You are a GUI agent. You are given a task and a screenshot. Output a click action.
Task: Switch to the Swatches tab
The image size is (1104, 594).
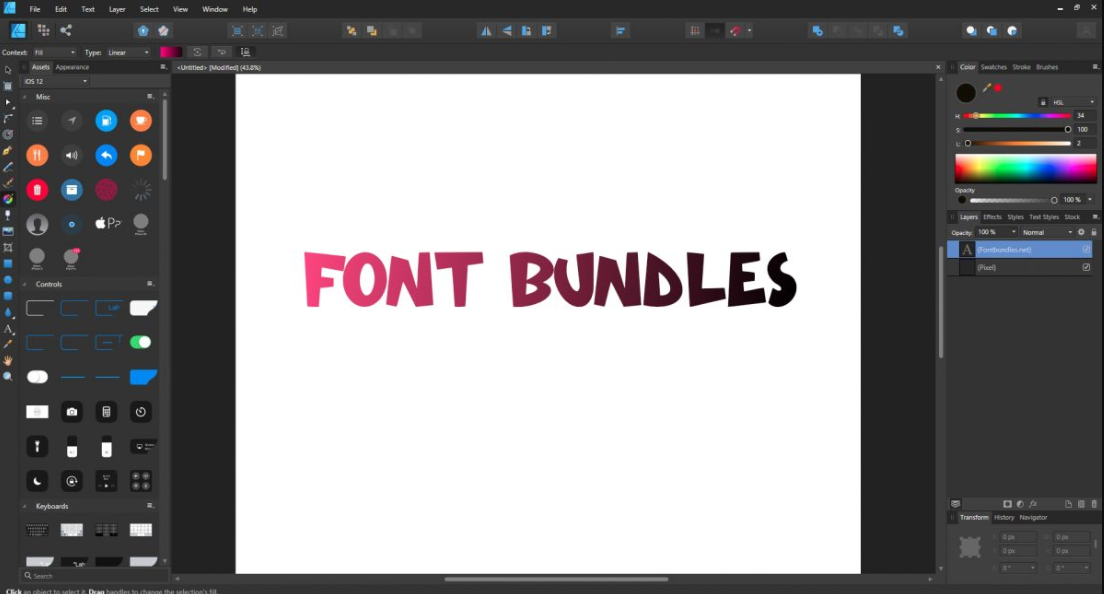click(993, 67)
